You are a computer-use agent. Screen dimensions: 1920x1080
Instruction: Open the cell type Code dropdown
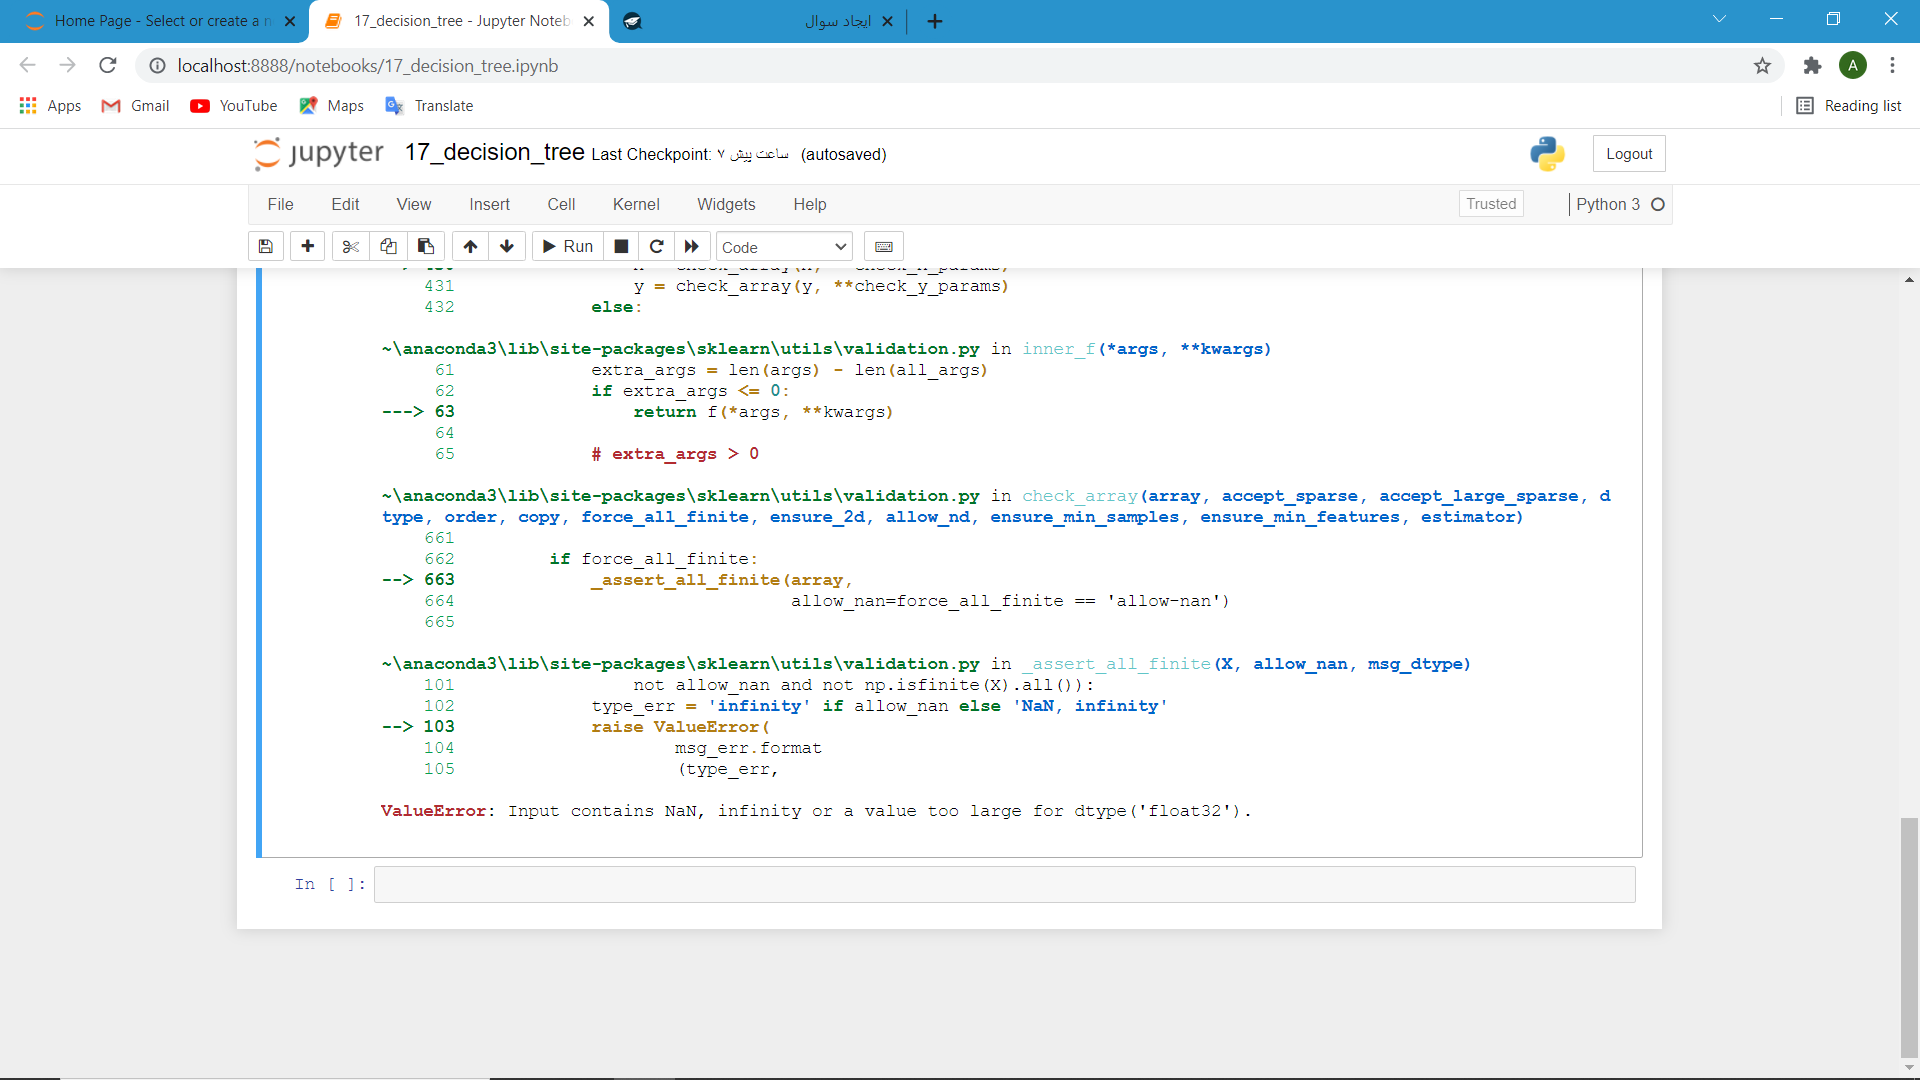784,247
